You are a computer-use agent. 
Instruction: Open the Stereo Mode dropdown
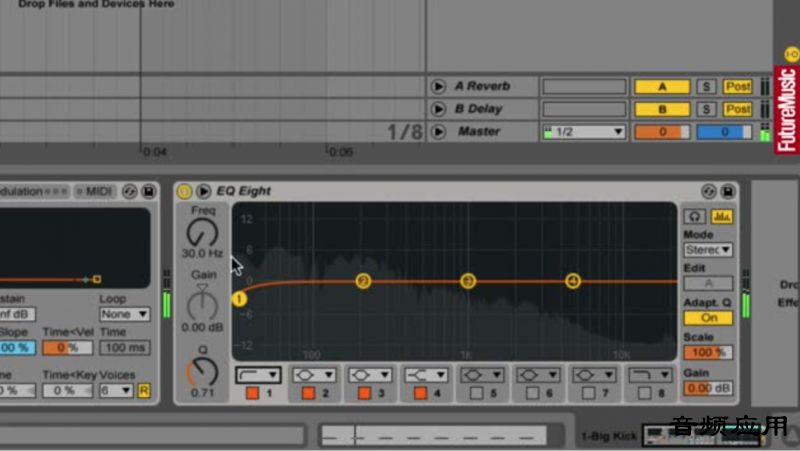point(708,250)
